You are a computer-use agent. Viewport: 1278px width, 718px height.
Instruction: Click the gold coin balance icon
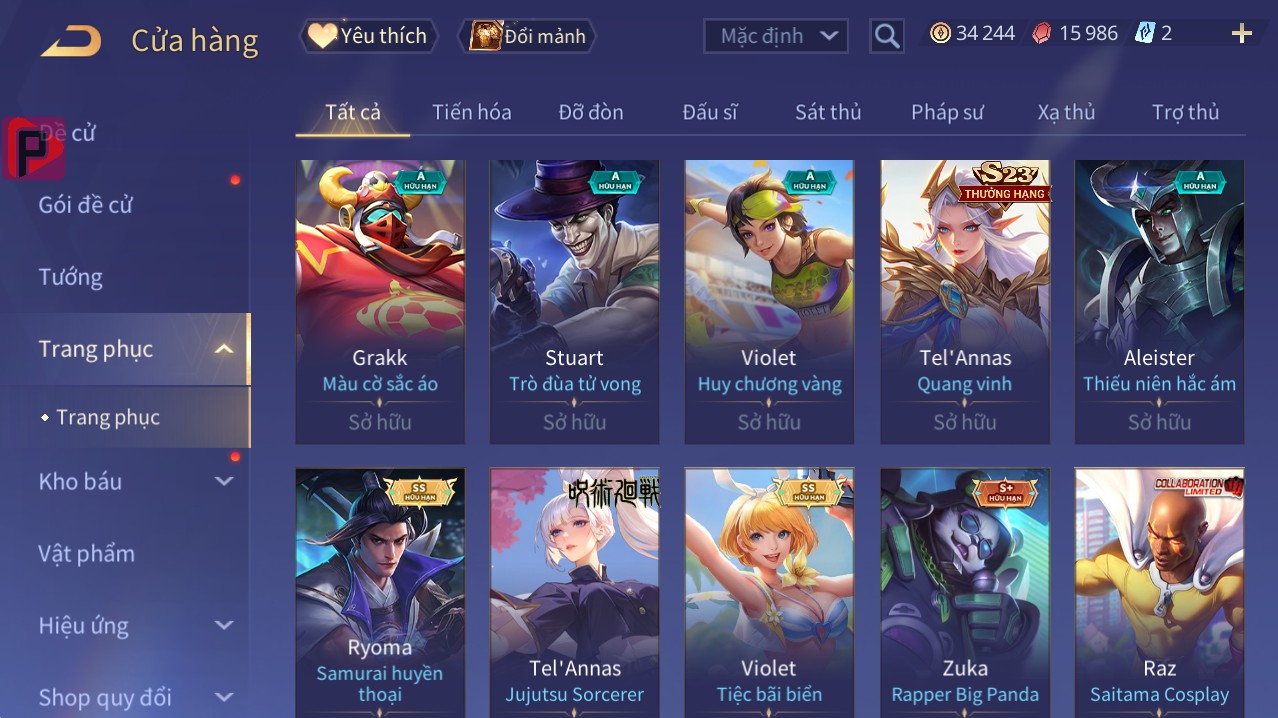(940, 33)
